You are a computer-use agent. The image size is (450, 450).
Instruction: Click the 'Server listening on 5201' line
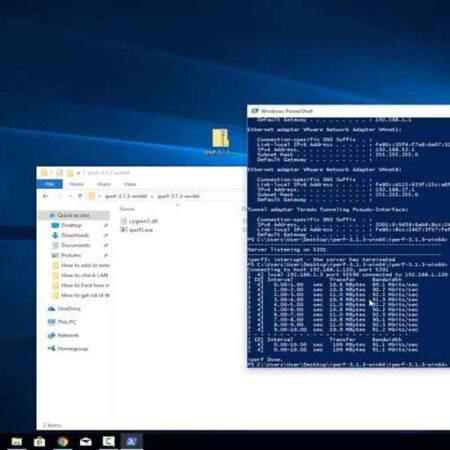287,250
